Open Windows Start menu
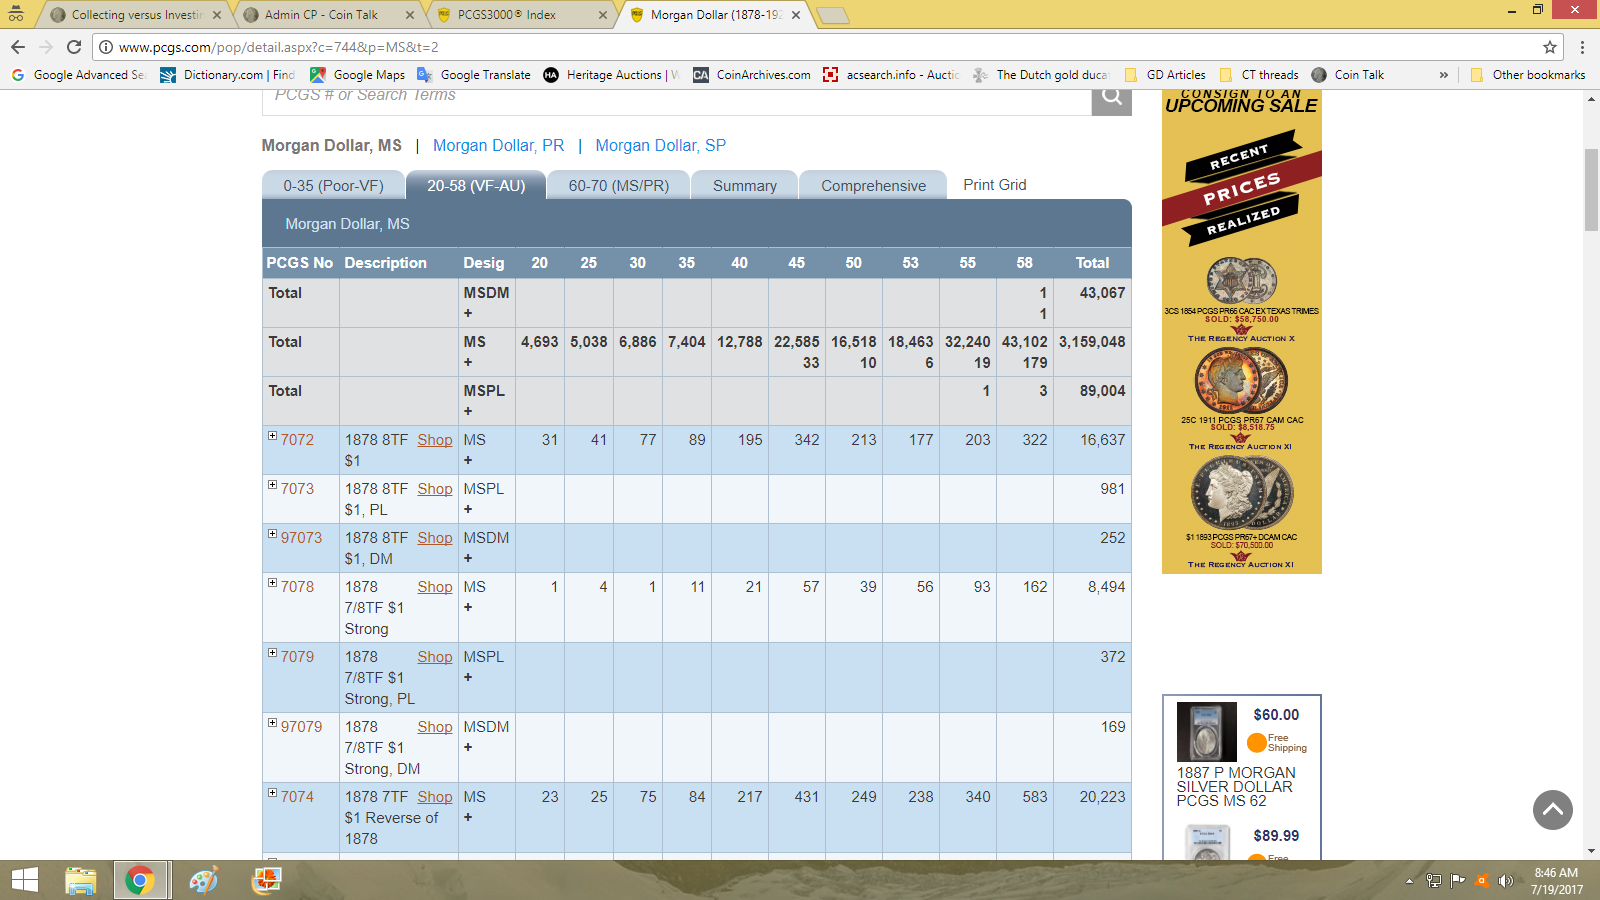The image size is (1600, 900). pyautogui.click(x=24, y=880)
